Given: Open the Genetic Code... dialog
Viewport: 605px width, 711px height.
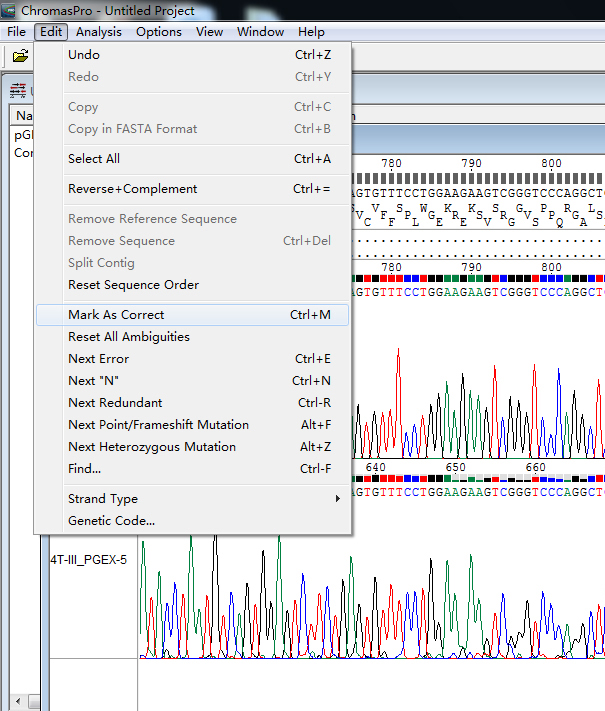Looking at the screenshot, I should point(111,521).
